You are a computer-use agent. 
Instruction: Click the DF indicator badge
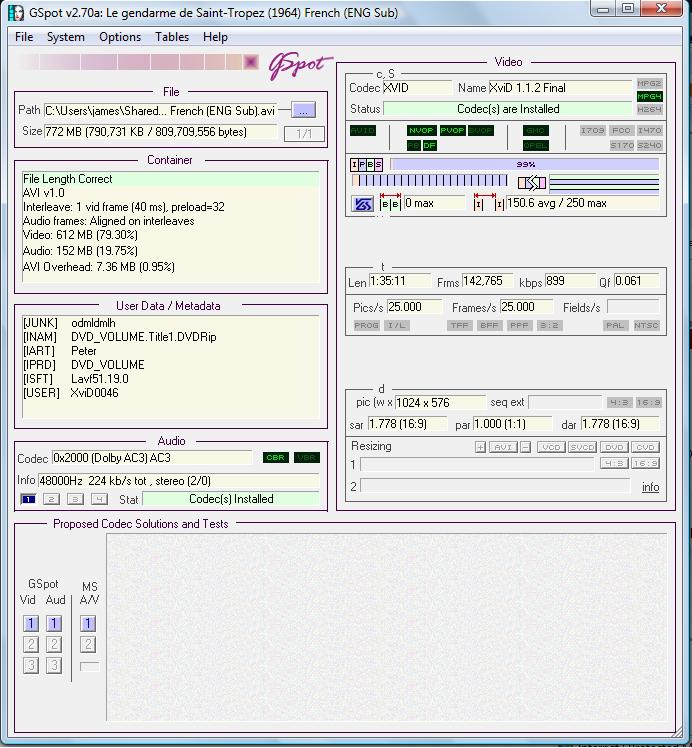click(429, 145)
